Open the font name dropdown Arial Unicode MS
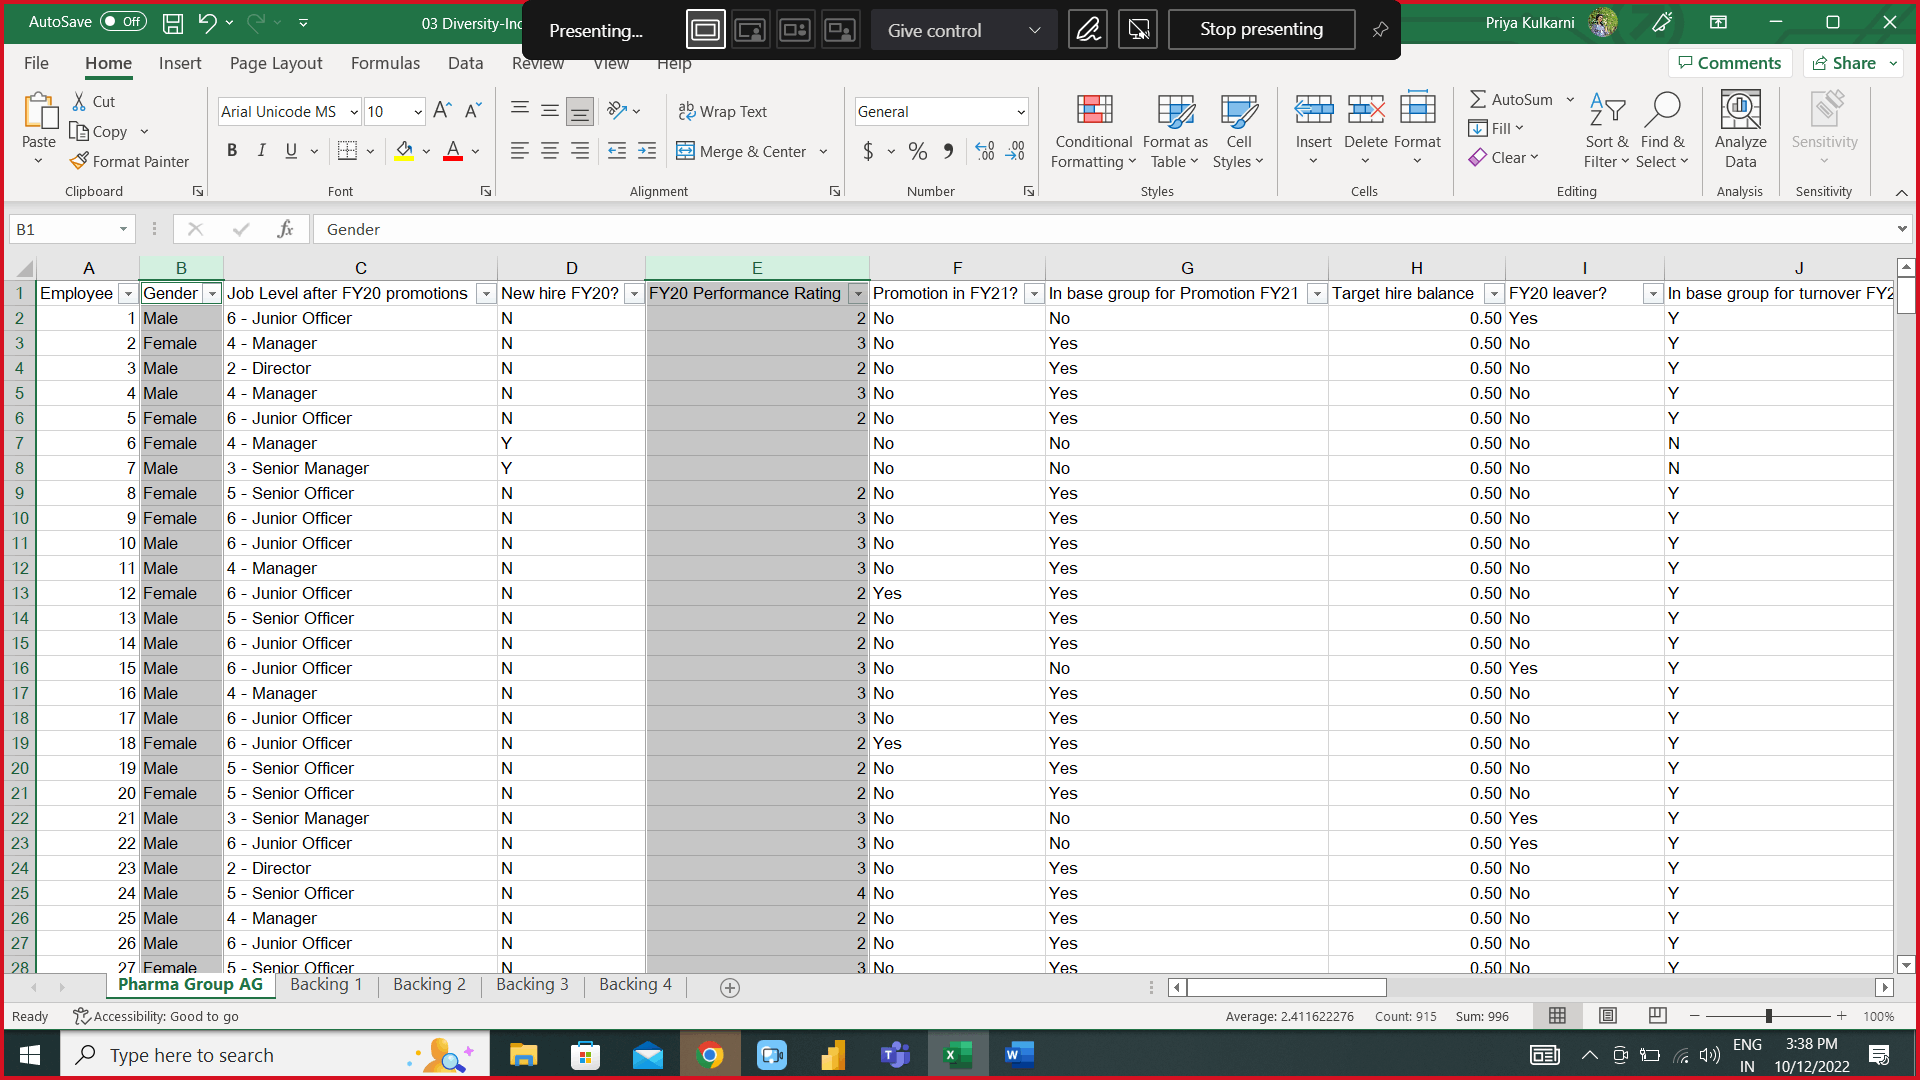Screen dimensions: 1920x1080 [354, 112]
